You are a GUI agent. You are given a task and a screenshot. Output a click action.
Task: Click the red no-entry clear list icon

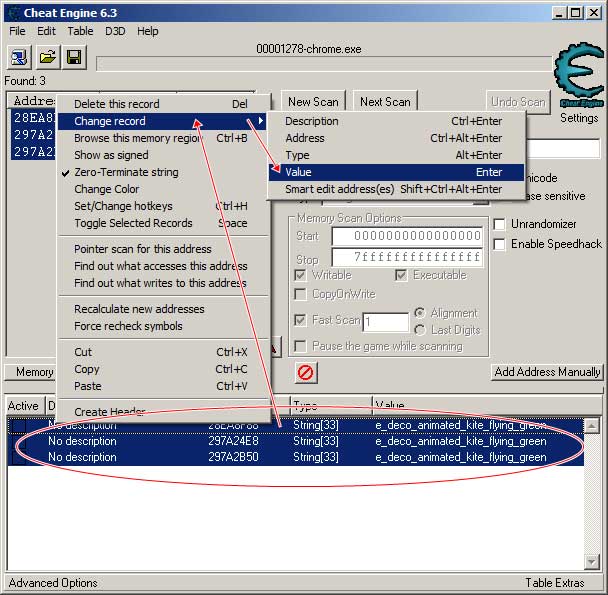coord(306,372)
